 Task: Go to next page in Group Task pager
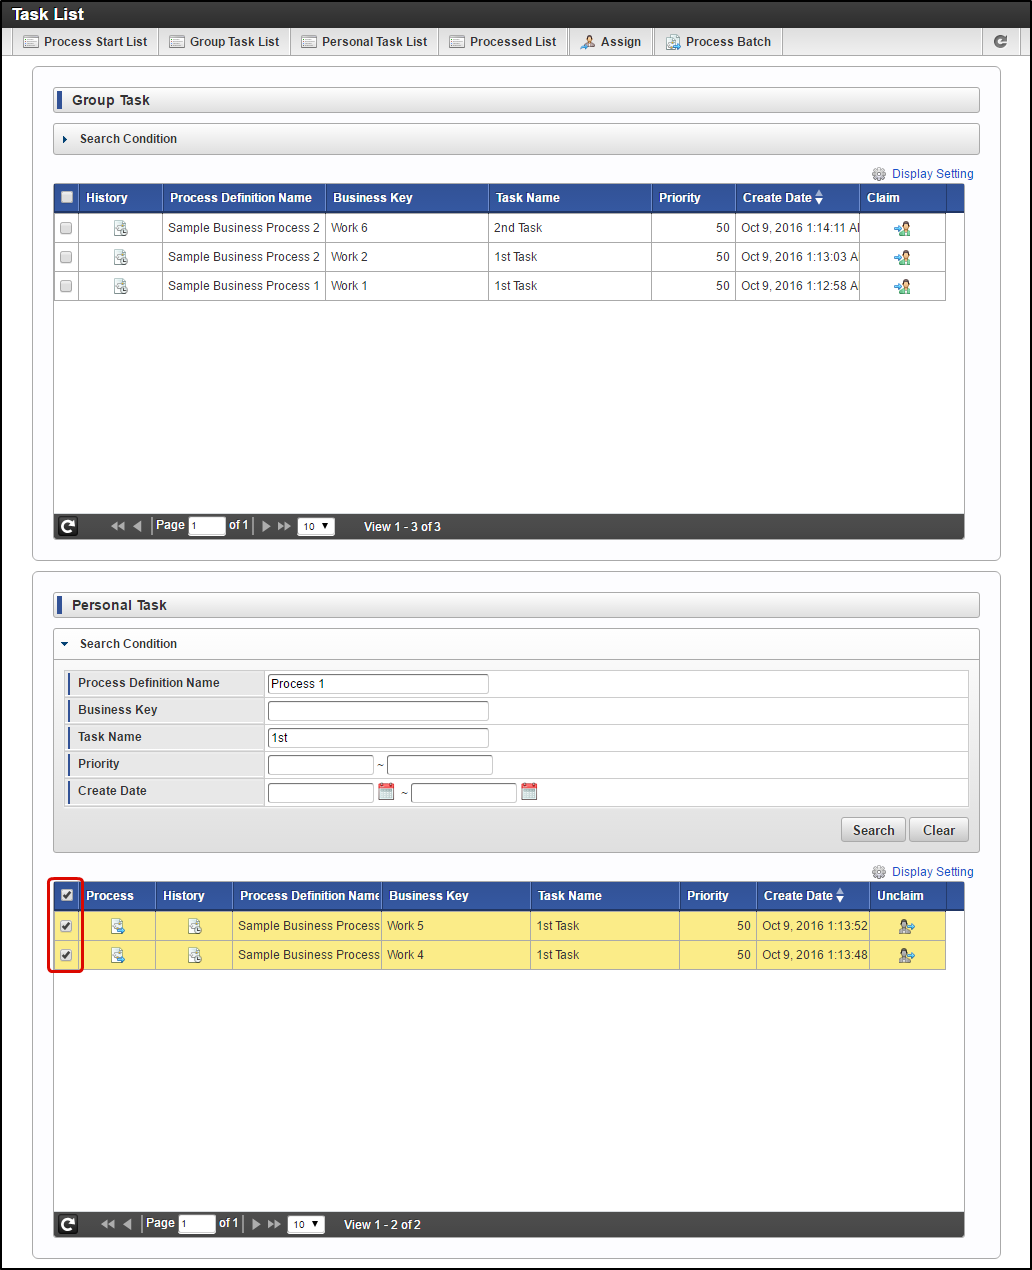tap(266, 526)
